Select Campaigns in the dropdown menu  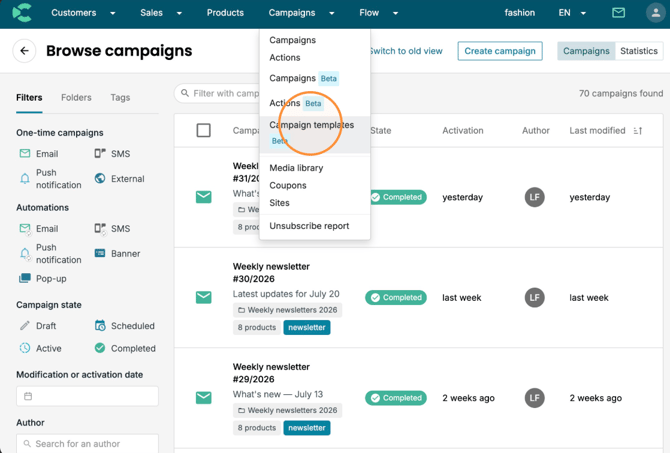pos(292,40)
